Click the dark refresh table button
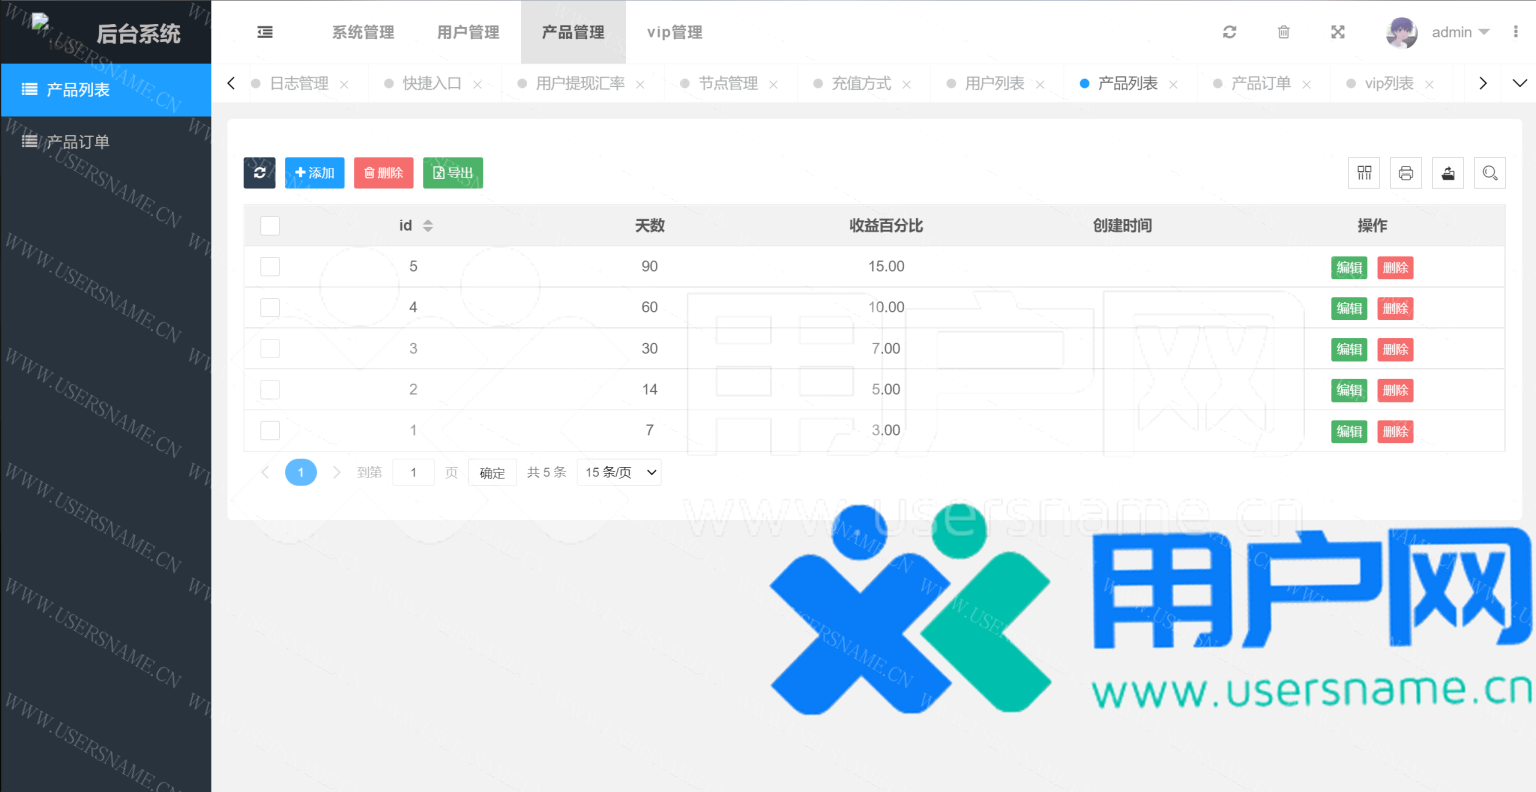 coord(259,173)
